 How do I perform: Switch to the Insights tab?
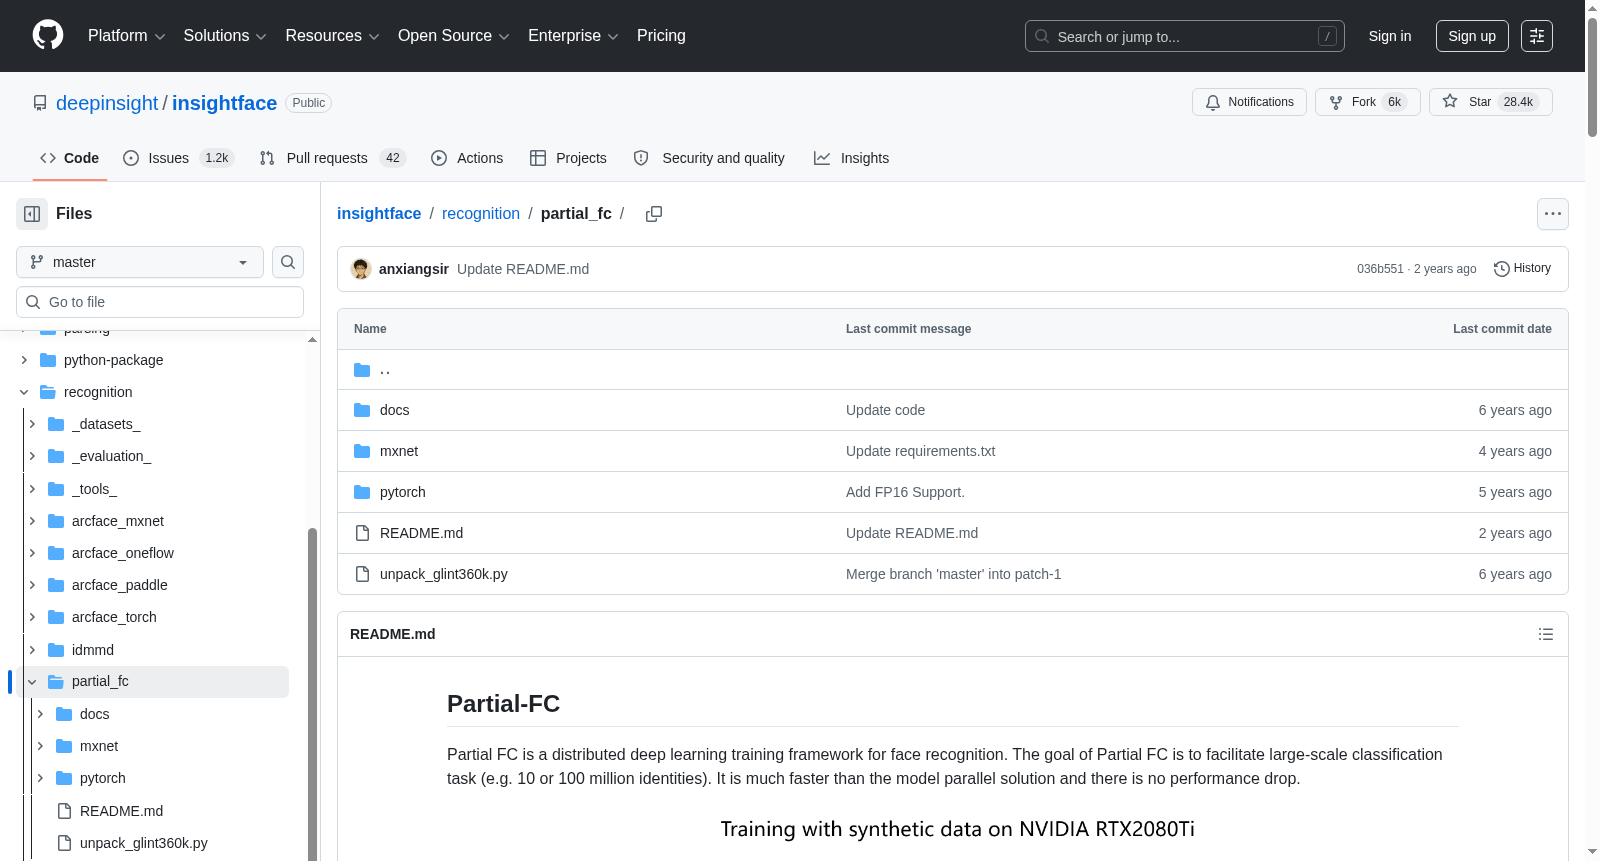point(851,158)
